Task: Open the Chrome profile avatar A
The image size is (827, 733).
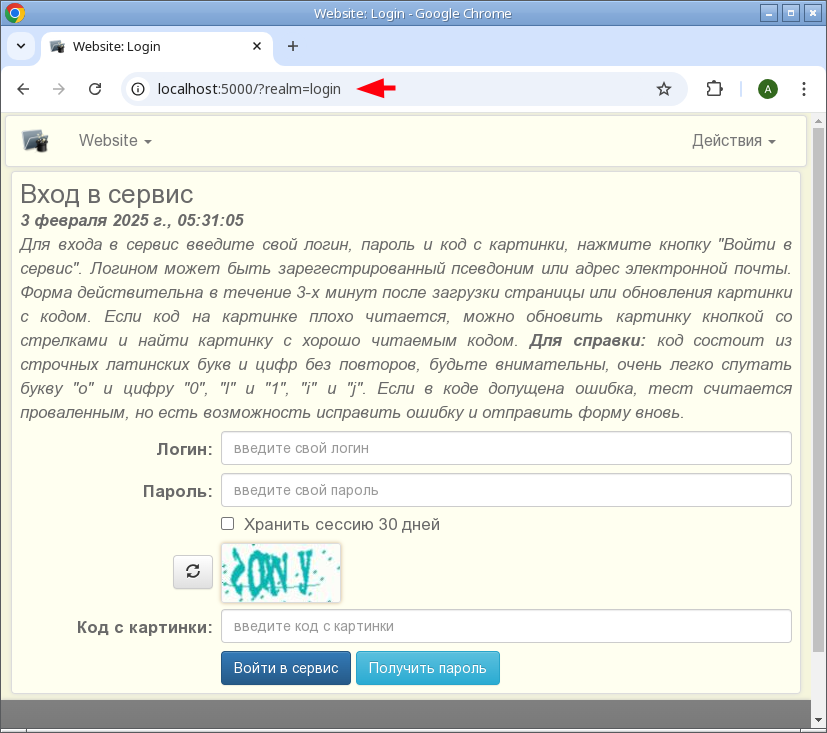Action: [x=767, y=89]
